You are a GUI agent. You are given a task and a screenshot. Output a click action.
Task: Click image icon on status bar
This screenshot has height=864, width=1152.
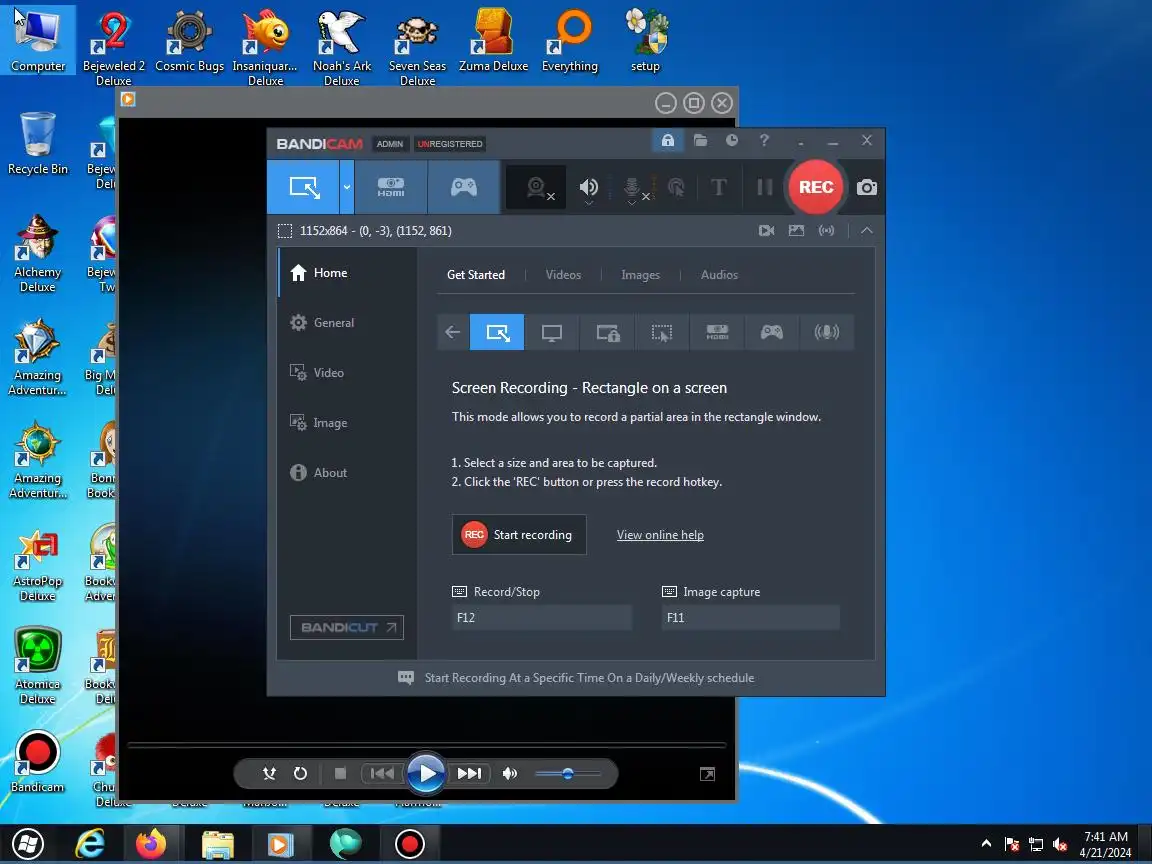pos(796,231)
